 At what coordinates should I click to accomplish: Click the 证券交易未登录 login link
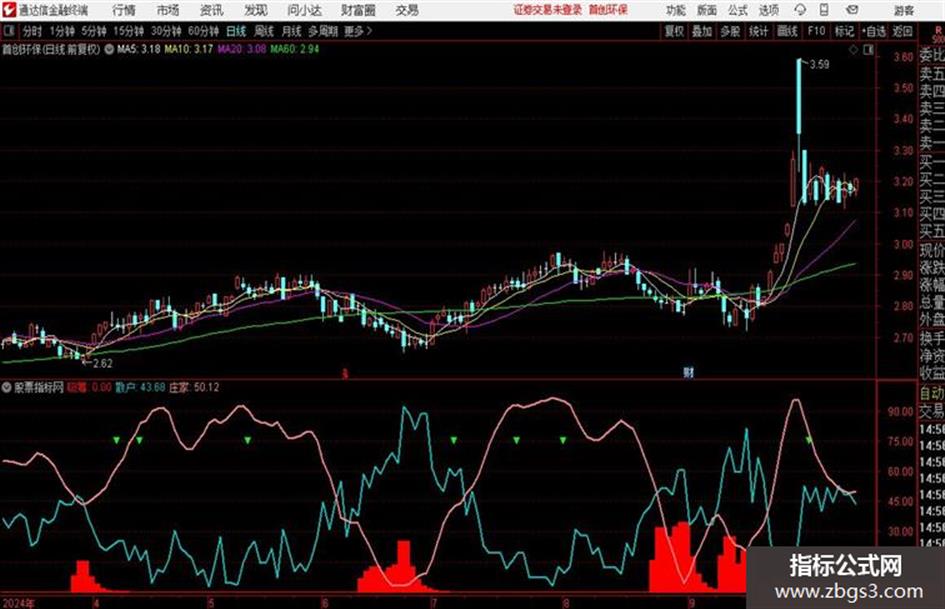click(548, 10)
